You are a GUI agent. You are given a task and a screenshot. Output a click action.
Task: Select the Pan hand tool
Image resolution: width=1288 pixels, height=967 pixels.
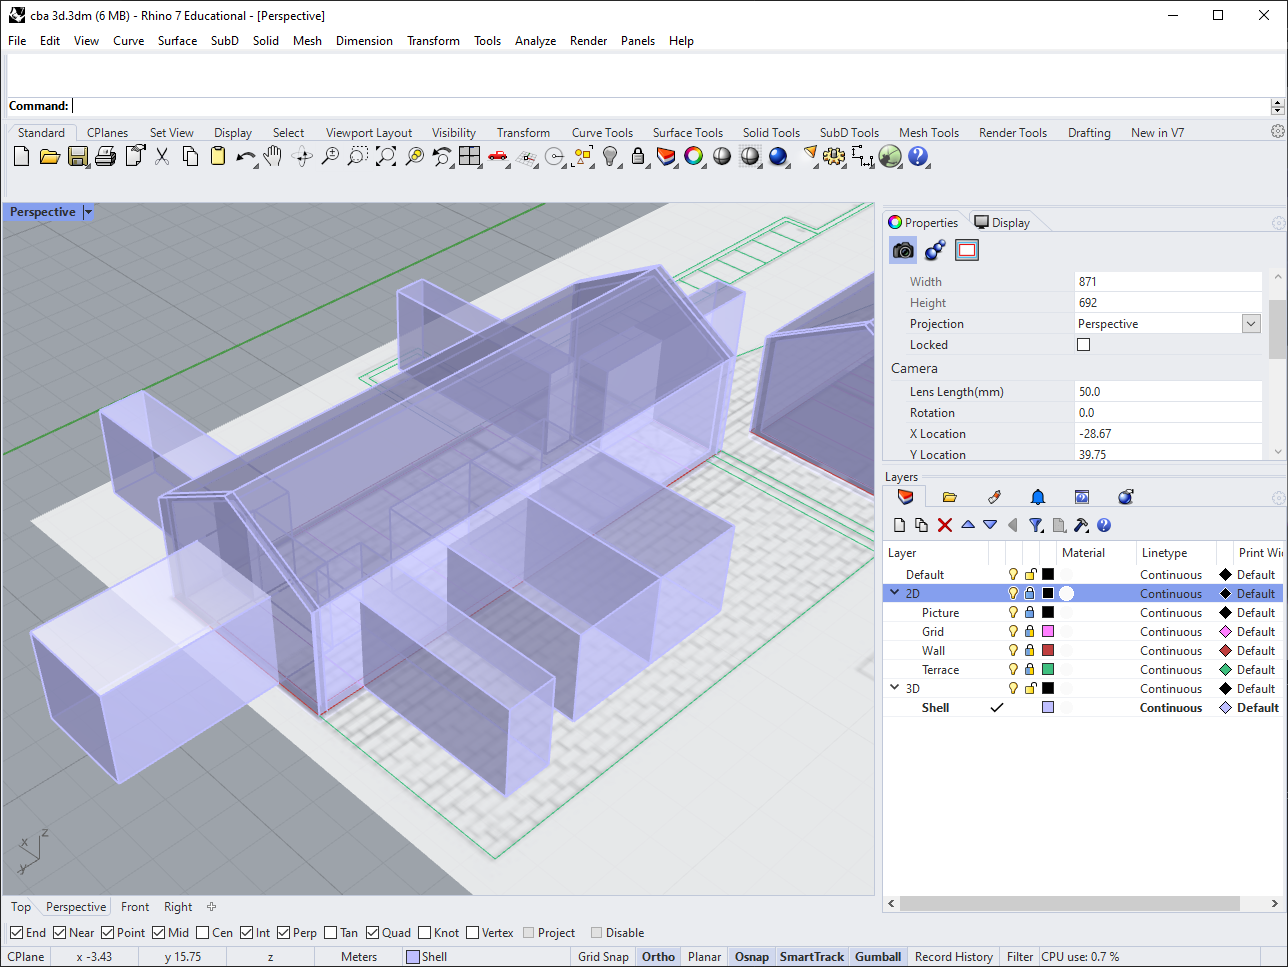click(273, 156)
